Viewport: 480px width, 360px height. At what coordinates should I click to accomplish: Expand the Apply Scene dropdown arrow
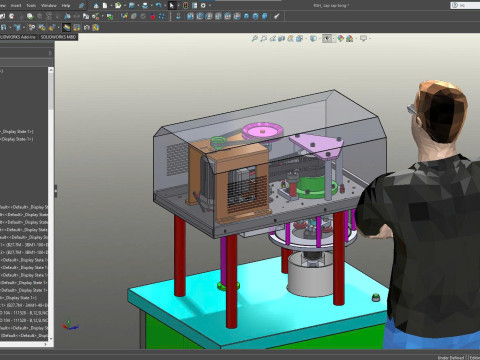click(x=356, y=38)
